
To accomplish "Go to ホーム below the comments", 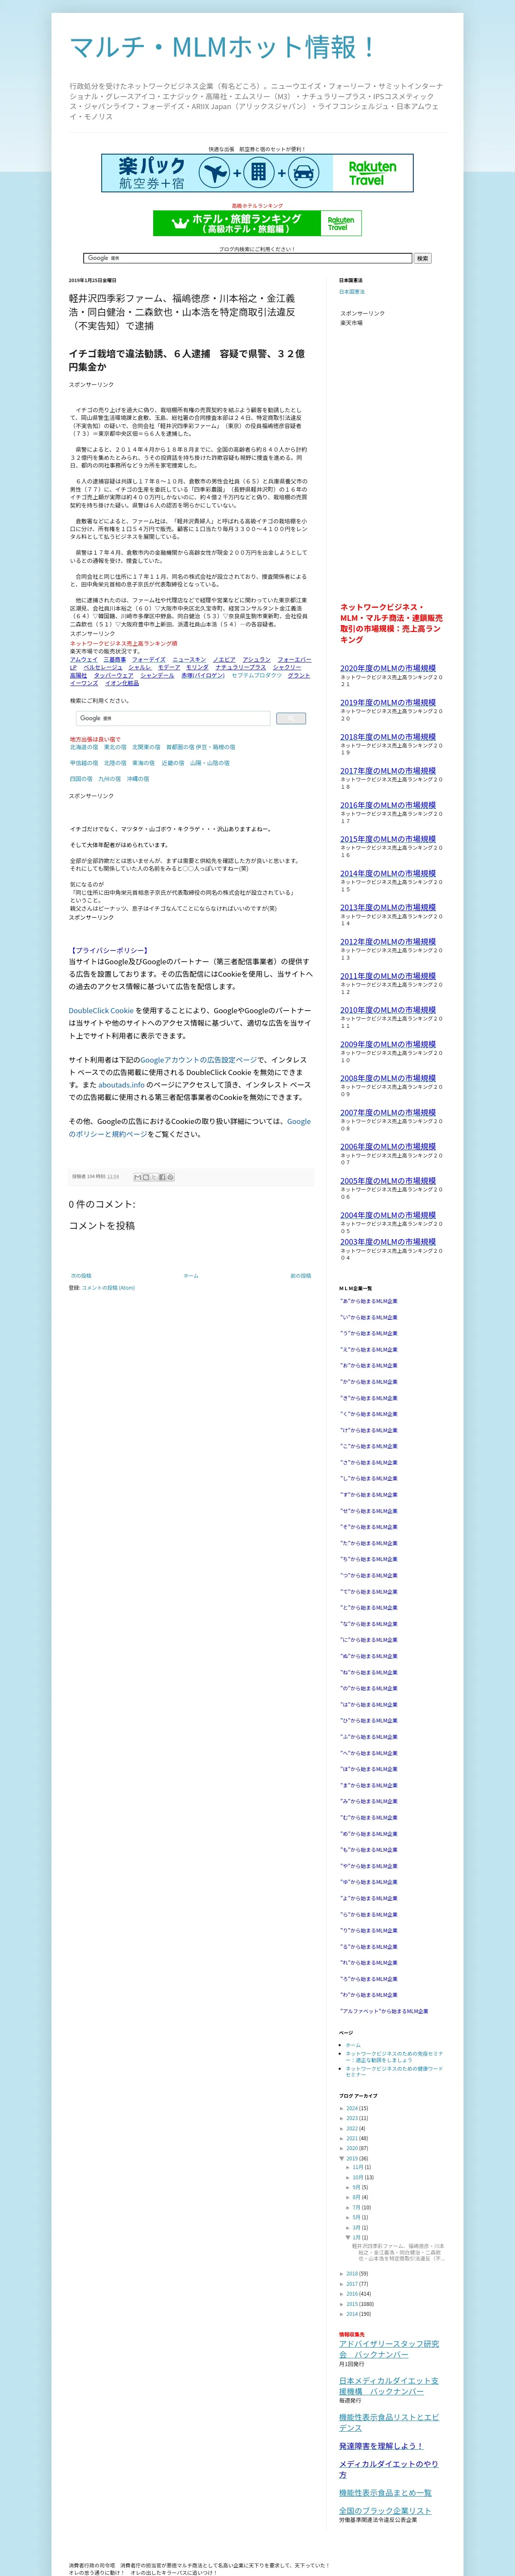I will tap(191, 1276).
